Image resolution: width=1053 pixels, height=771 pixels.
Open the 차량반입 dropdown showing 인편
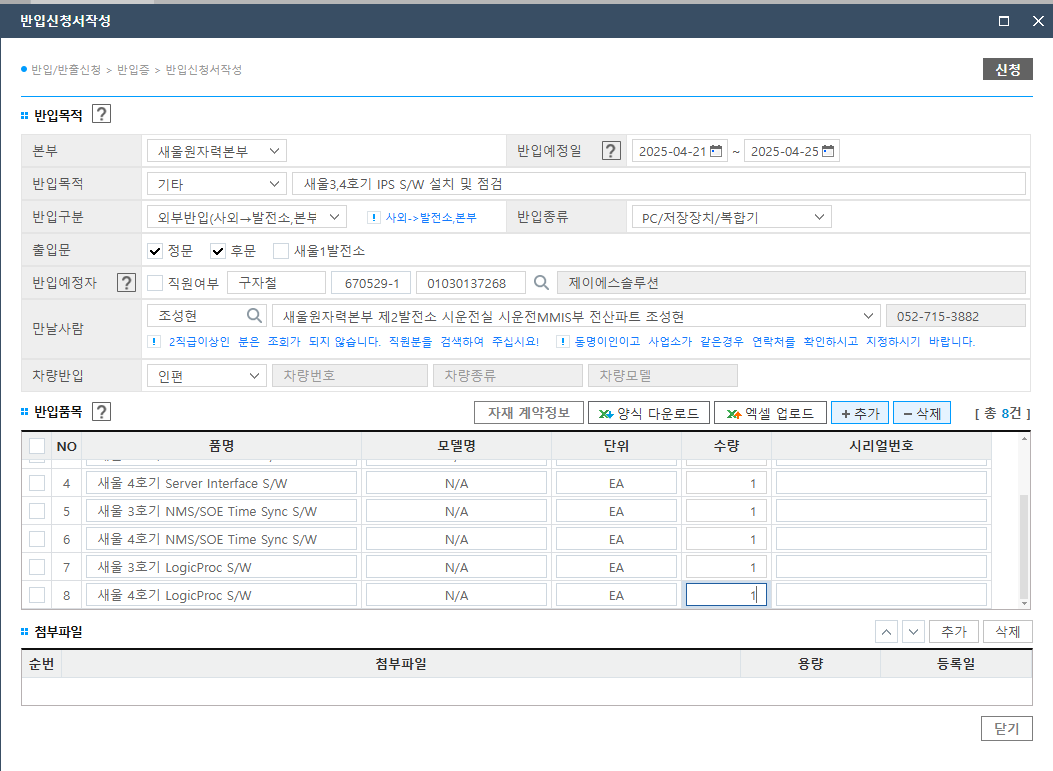coord(206,375)
